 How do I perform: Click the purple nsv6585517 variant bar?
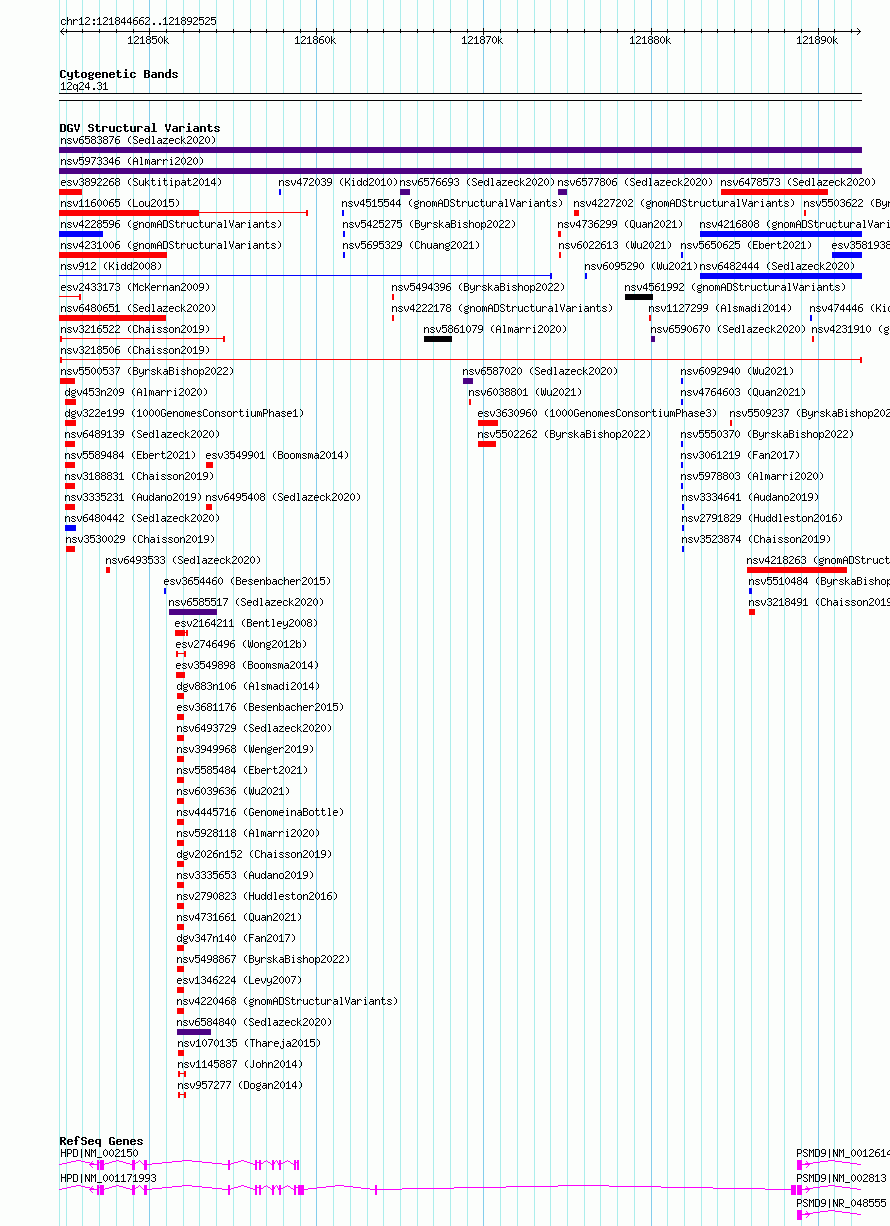coord(193,612)
